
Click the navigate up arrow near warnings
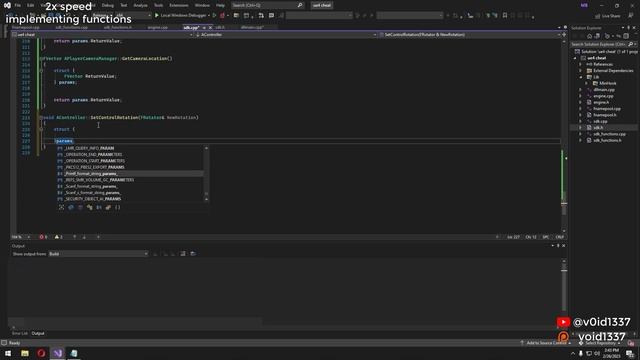click(74, 237)
